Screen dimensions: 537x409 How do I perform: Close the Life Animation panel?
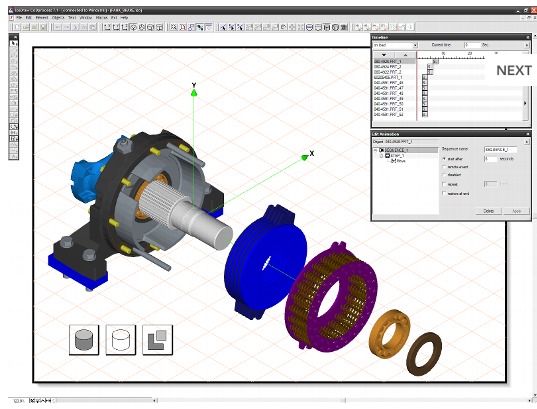(x=527, y=134)
